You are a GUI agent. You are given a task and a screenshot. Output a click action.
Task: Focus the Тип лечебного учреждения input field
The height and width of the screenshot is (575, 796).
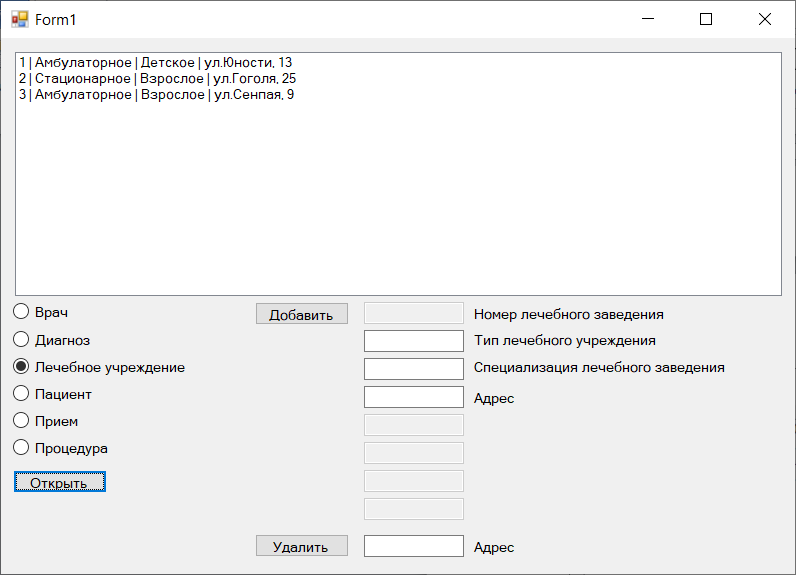414,341
